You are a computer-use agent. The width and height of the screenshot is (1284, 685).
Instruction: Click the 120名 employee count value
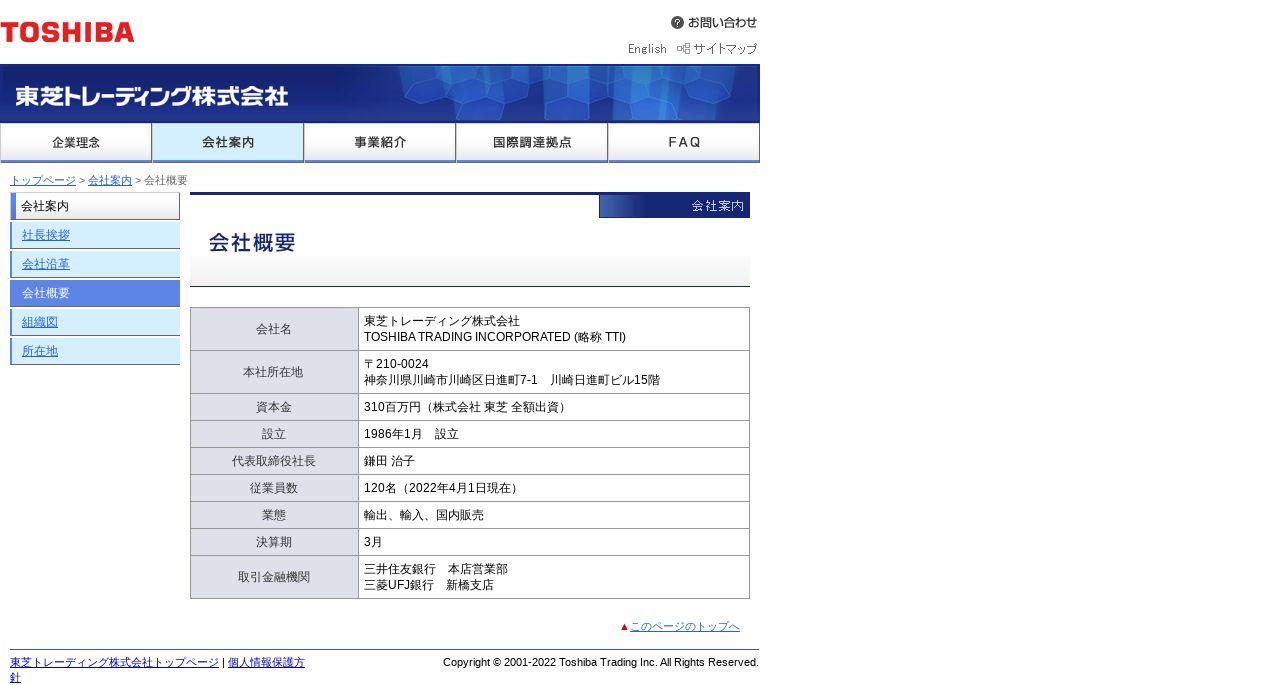(443, 488)
